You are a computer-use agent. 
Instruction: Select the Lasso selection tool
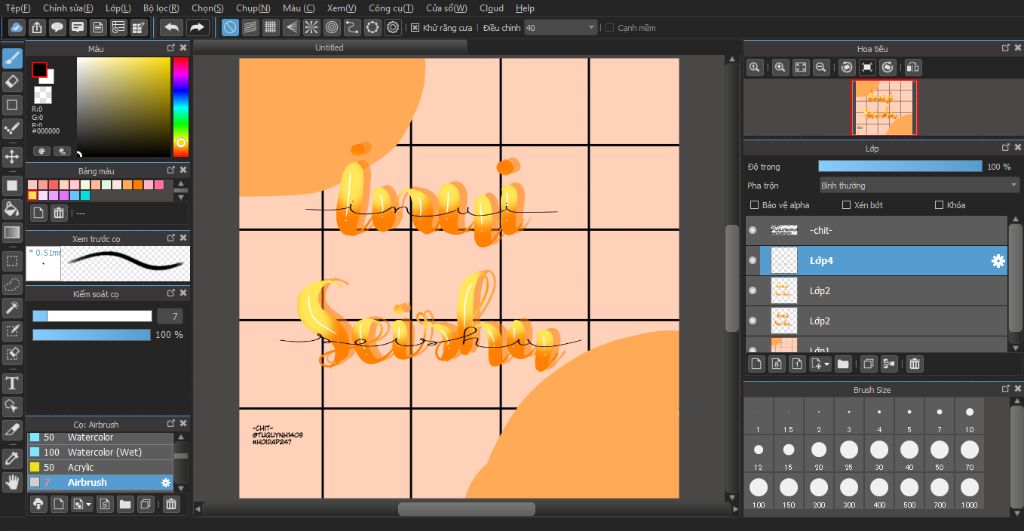point(12,285)
